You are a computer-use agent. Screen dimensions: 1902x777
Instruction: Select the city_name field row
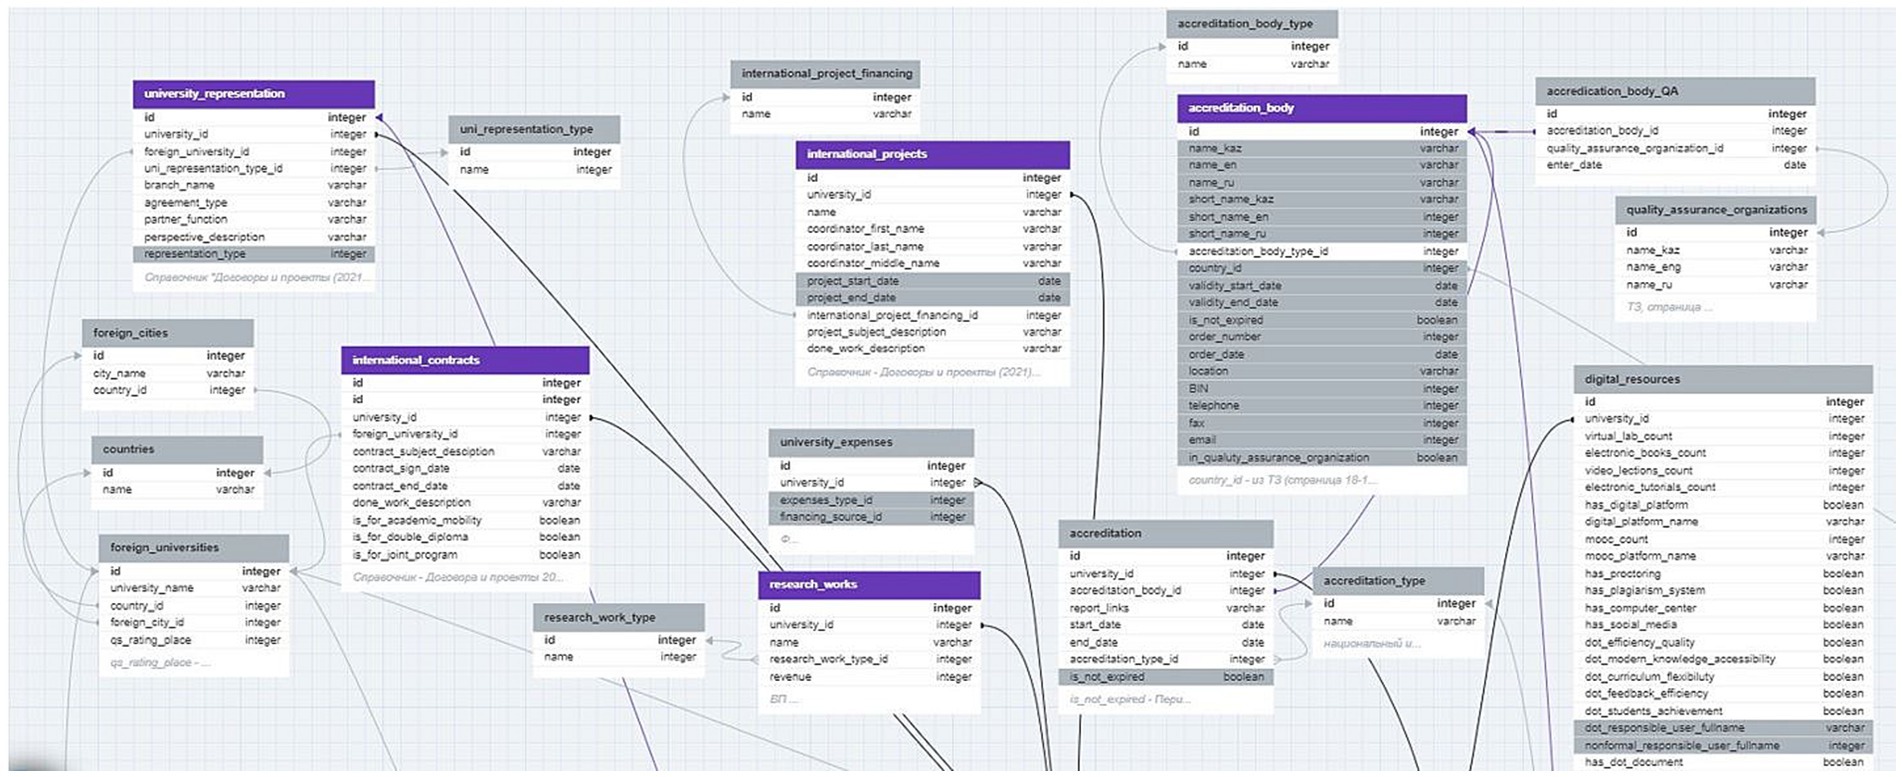tap(168, 374)
